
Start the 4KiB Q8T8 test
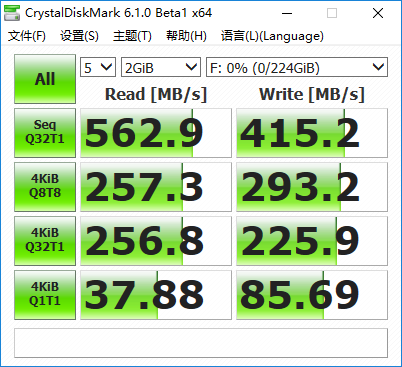point(45,187)
